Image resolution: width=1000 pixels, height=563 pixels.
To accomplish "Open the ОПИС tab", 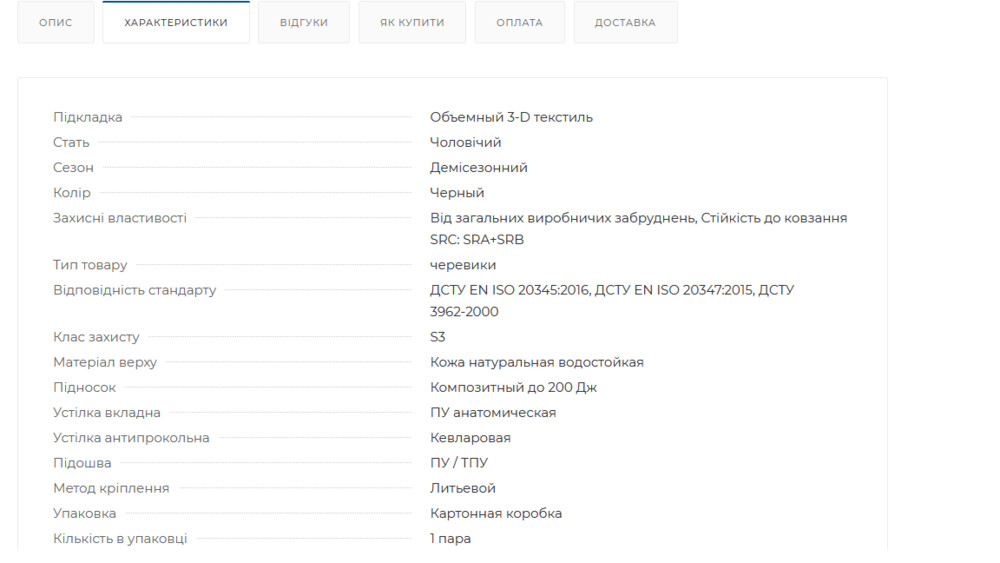I will click(x=56, y=22).
